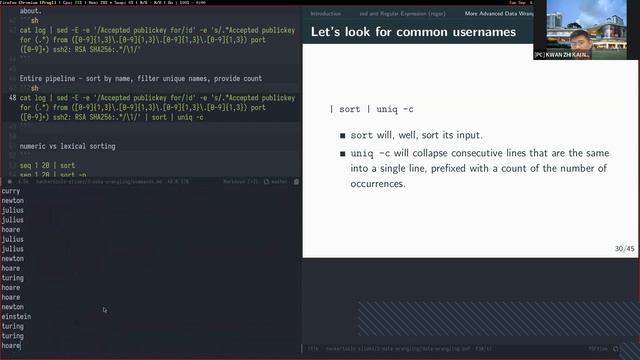
Task: Click the buffer status dot in the editor modeline
Action: (x=9, y=182)
